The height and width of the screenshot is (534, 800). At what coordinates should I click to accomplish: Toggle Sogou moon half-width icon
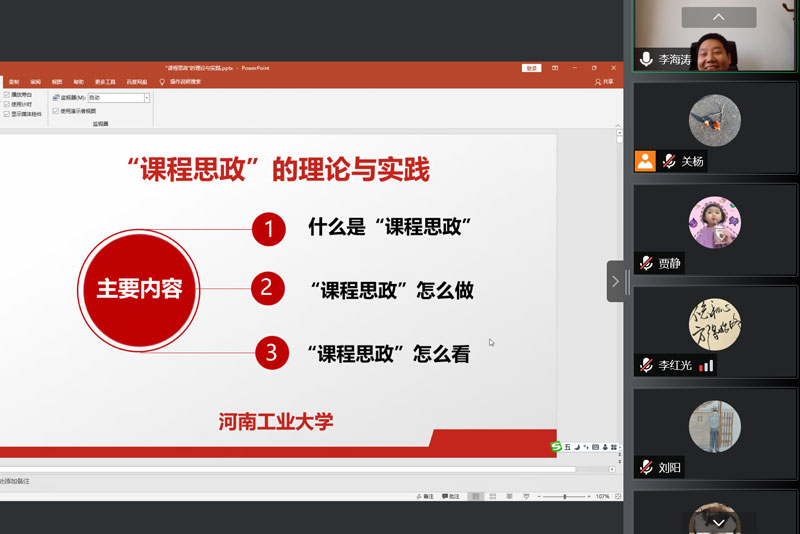point(577,447)
